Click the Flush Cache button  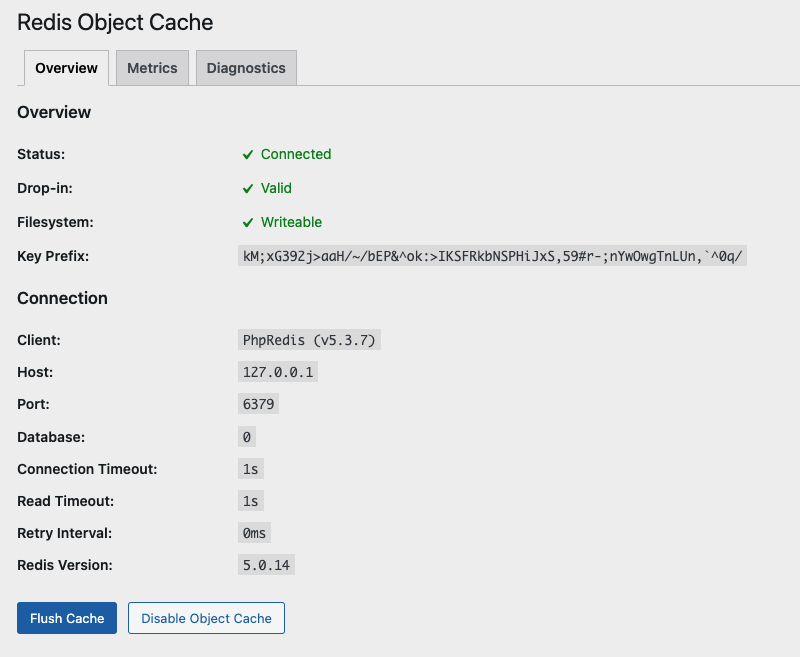click(67, 618)
